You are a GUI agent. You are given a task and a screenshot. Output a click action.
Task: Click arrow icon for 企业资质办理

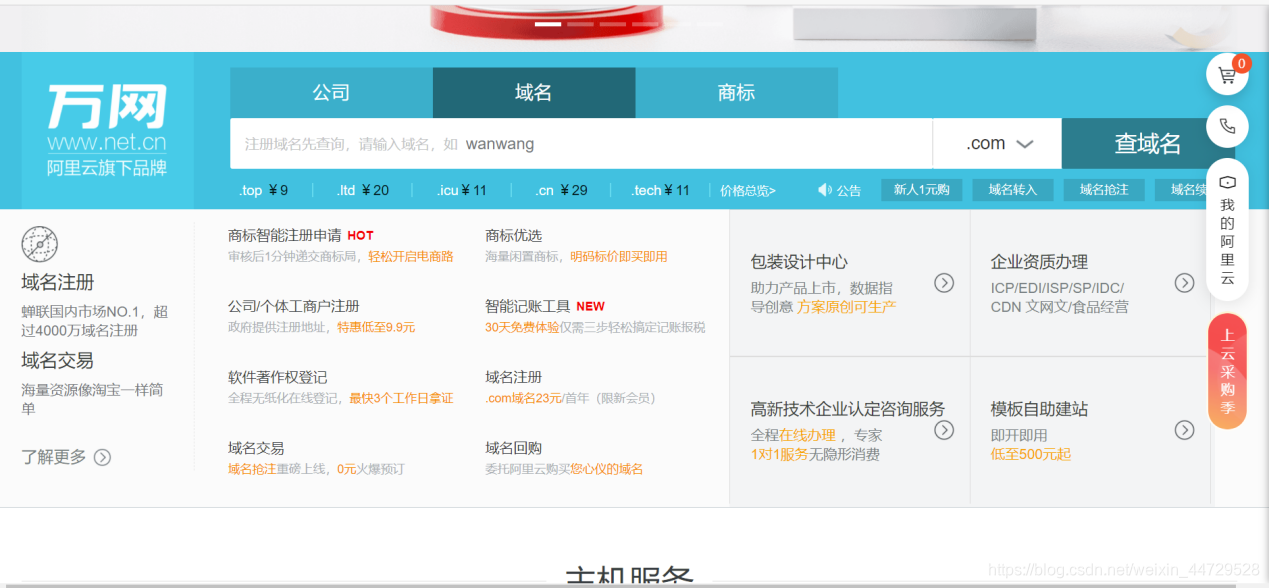(x=1185, y=283)
